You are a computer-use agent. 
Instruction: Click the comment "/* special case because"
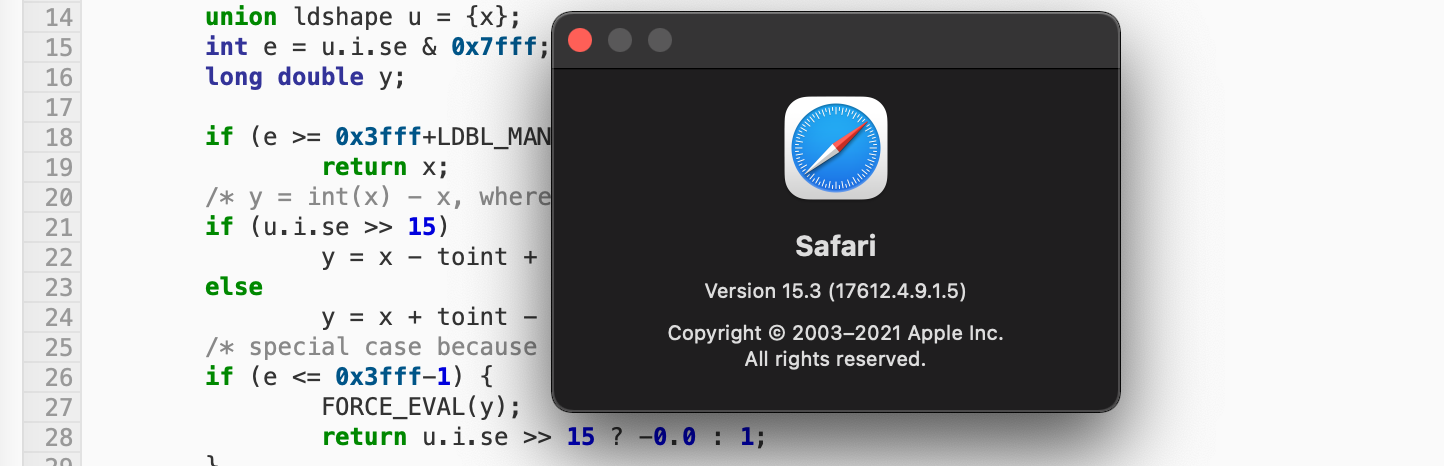coord(371,347)
